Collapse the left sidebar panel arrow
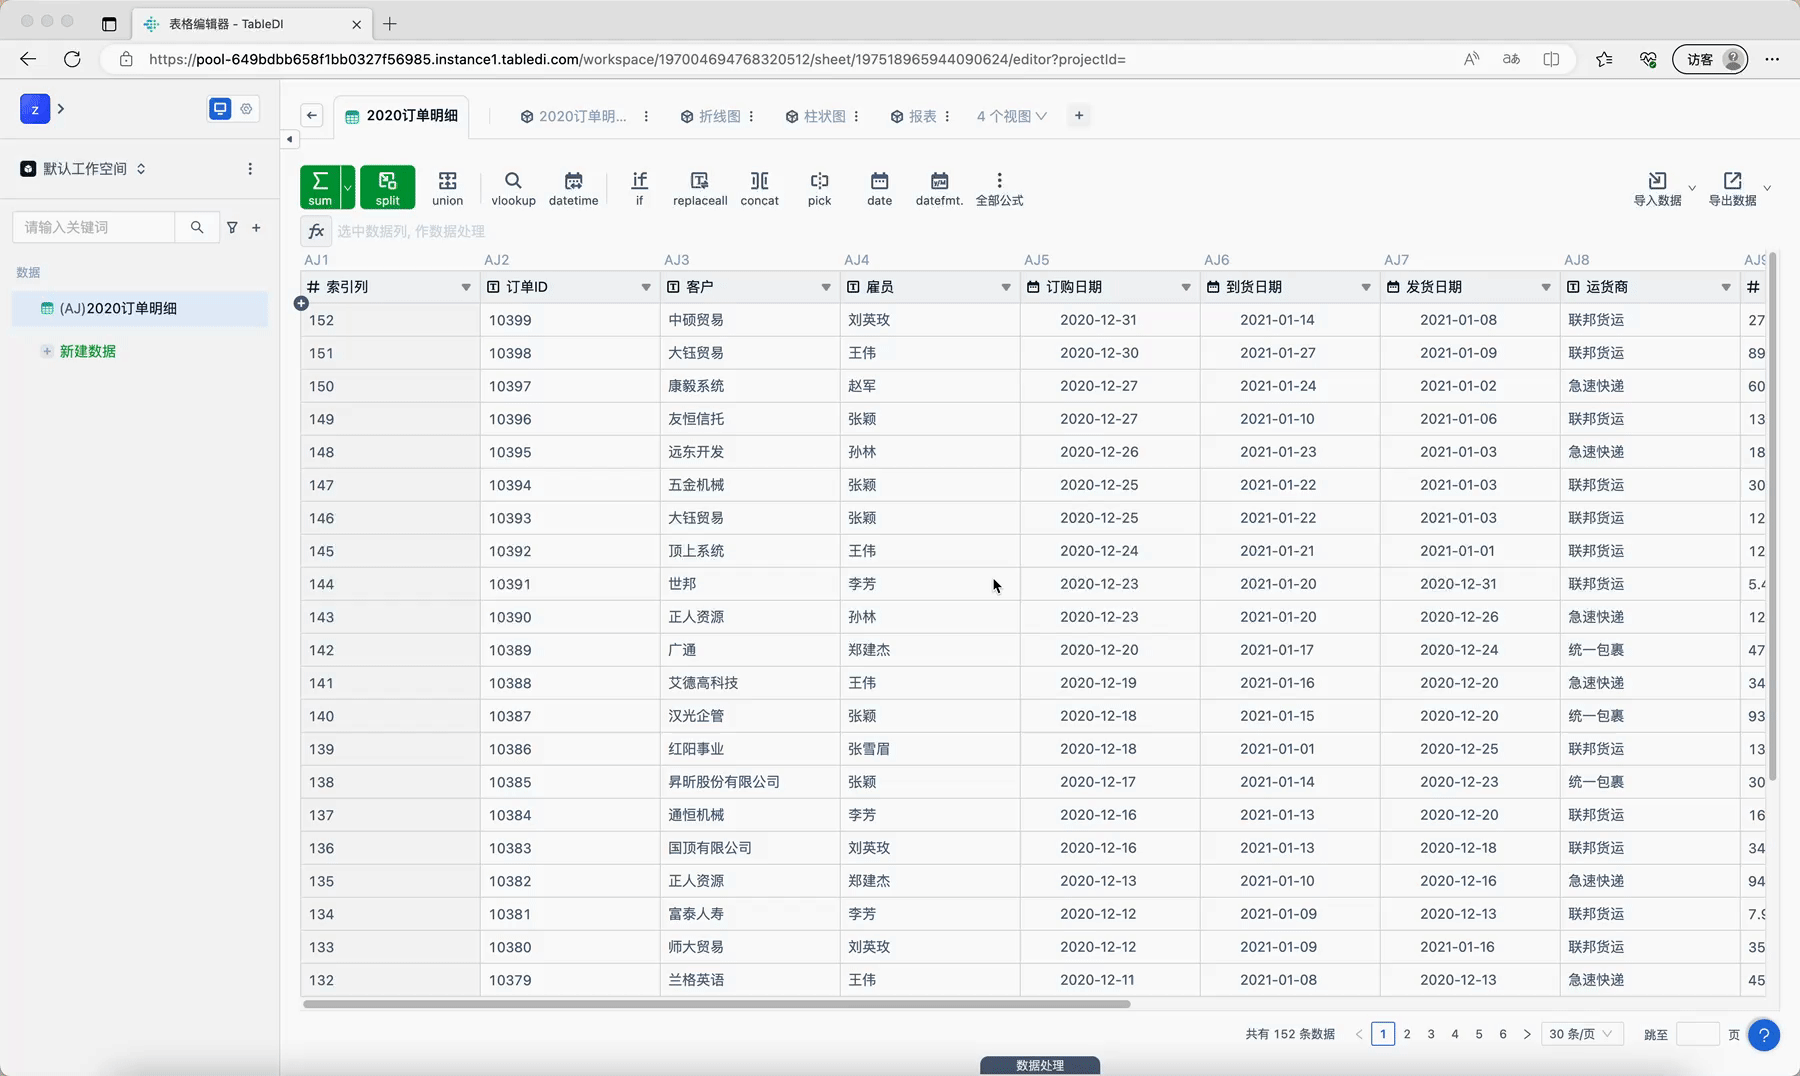The image size is (1800, 1076). [x=290, y=139]
